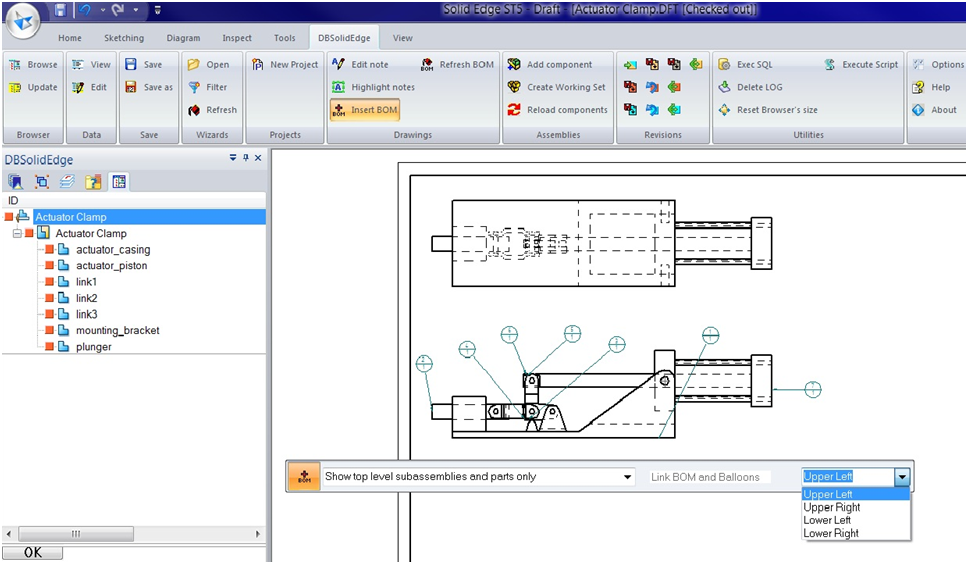The image size is (966, 563).
Task: Select actuator_piston in the tree
Action: pos(112,265)
